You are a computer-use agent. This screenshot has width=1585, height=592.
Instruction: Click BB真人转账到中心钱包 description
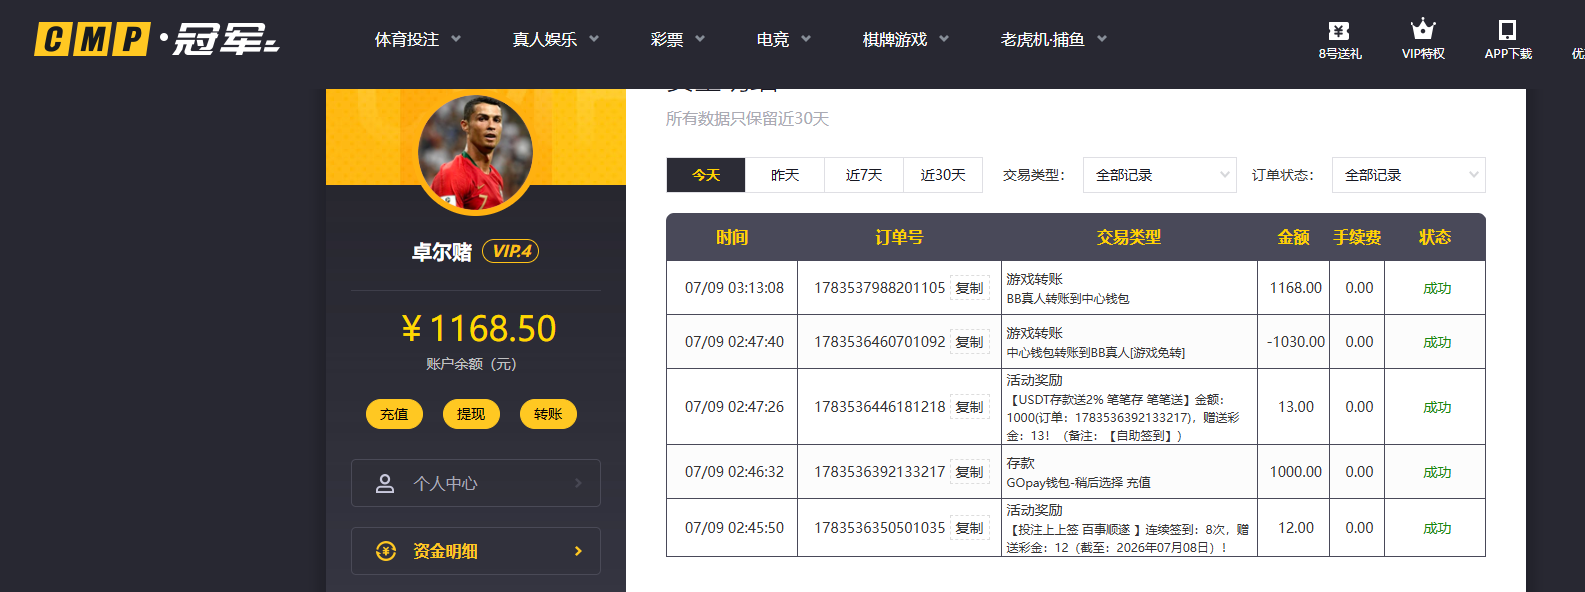click(1068, 299)
